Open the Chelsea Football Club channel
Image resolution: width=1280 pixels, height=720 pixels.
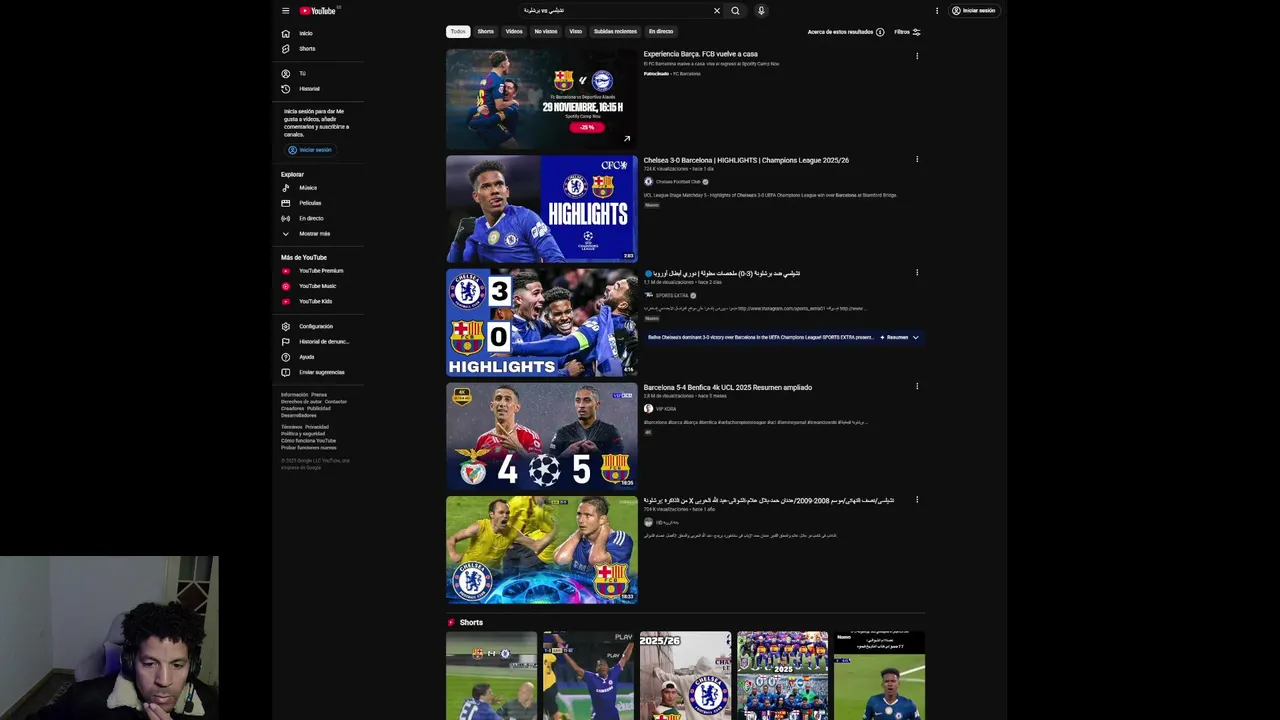(x=676, y=182)
